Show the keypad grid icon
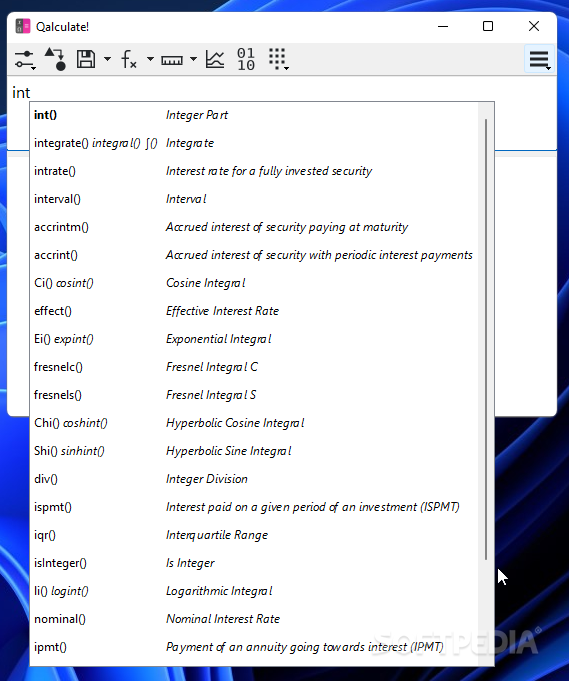Screen dimensions: 569x681 point(278,59)
